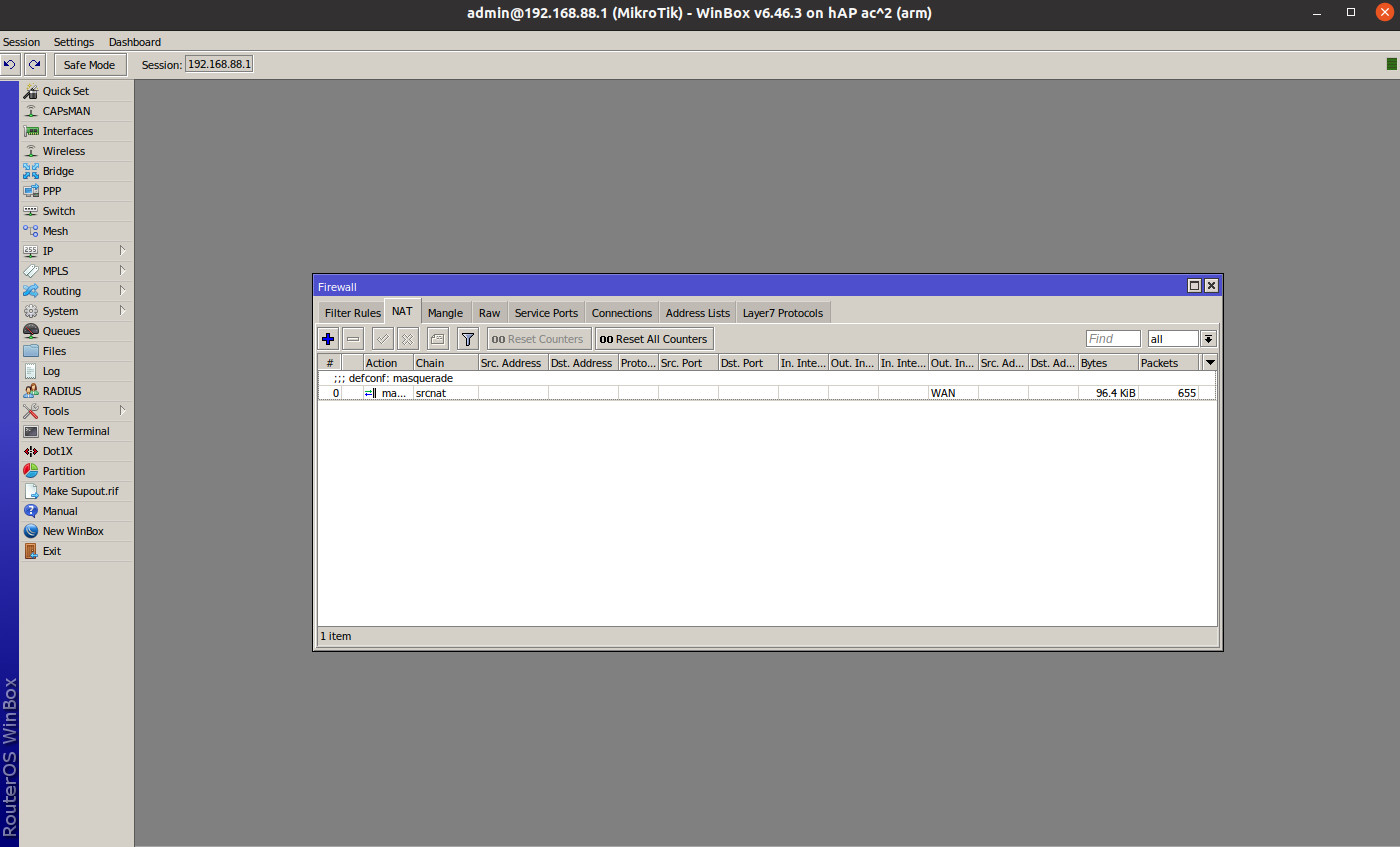The height and width of the screenshot is (847, 1400).
Task: Switch to the Layer7 Protocols tab
Action: pos(783,313)
